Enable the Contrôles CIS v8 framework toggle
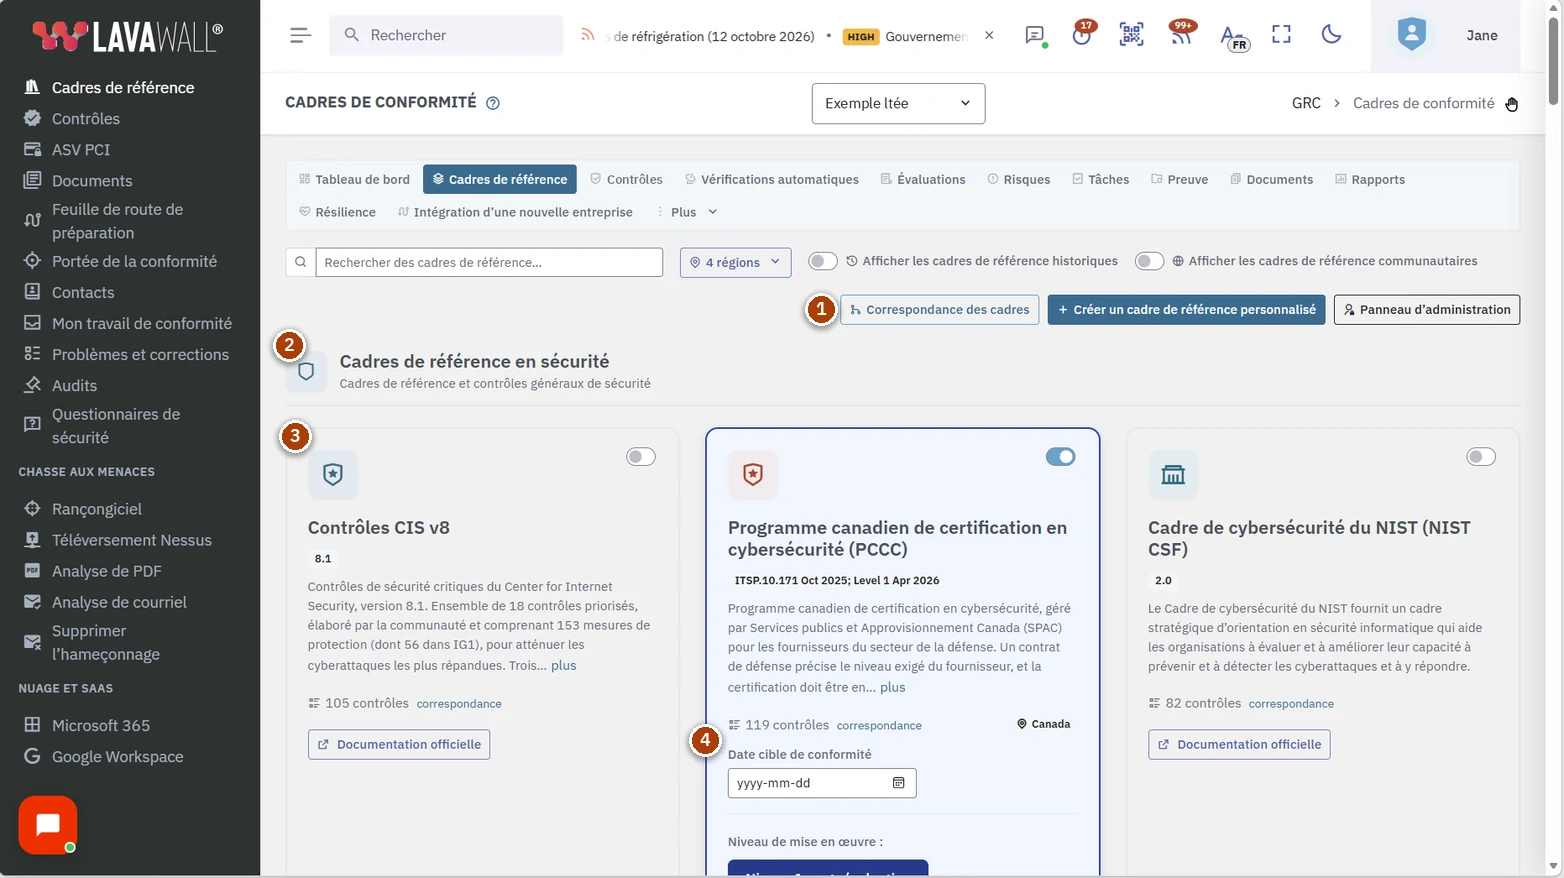 click(x=641, y=457)
